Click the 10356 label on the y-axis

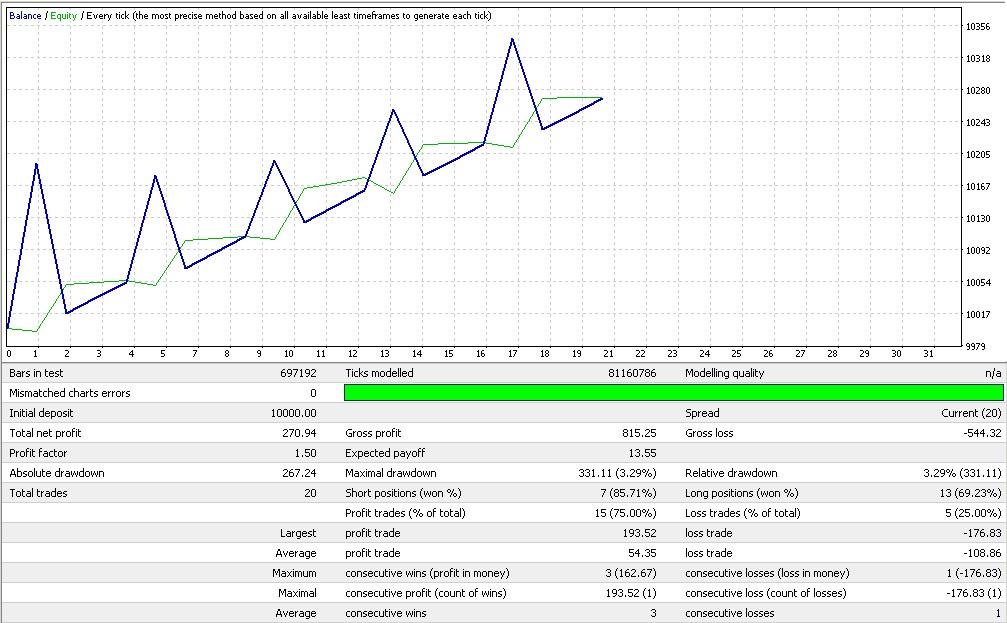pyautogui.click(x=978, y=27)
